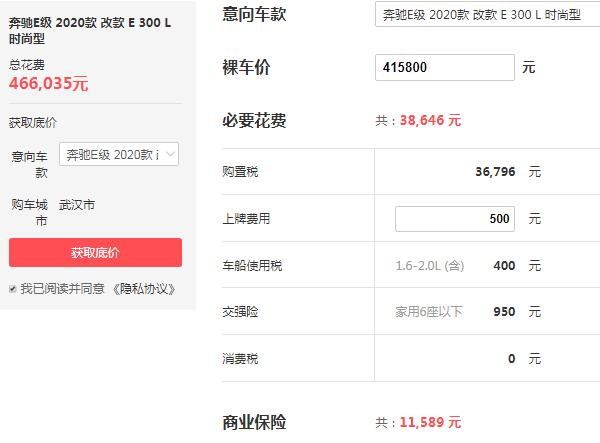Click the 商业保险 section heading
Image resolution: width=600 pixels, height=443 pixels.
point(254,422)
